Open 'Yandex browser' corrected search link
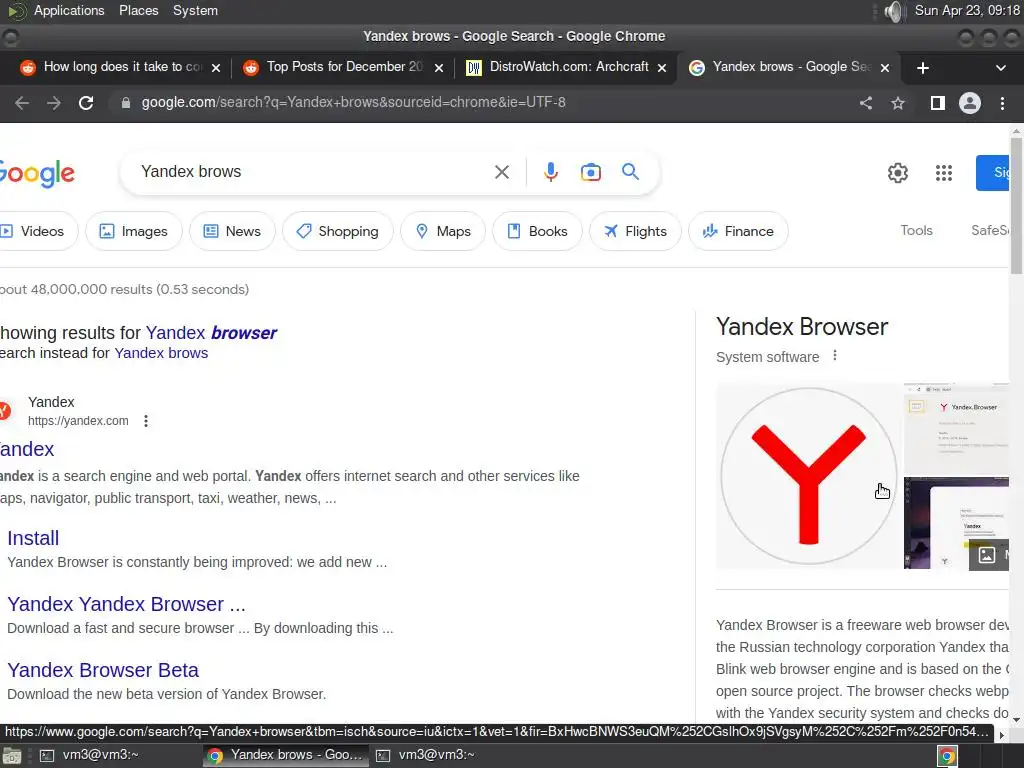This screenshot has width=1024, height=768. point(211,333)
